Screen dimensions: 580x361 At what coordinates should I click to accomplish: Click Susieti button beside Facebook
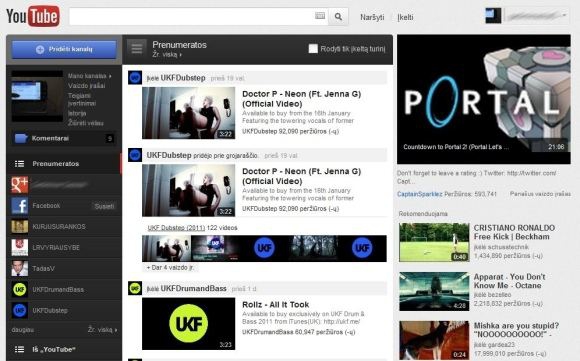click(104, 206)
